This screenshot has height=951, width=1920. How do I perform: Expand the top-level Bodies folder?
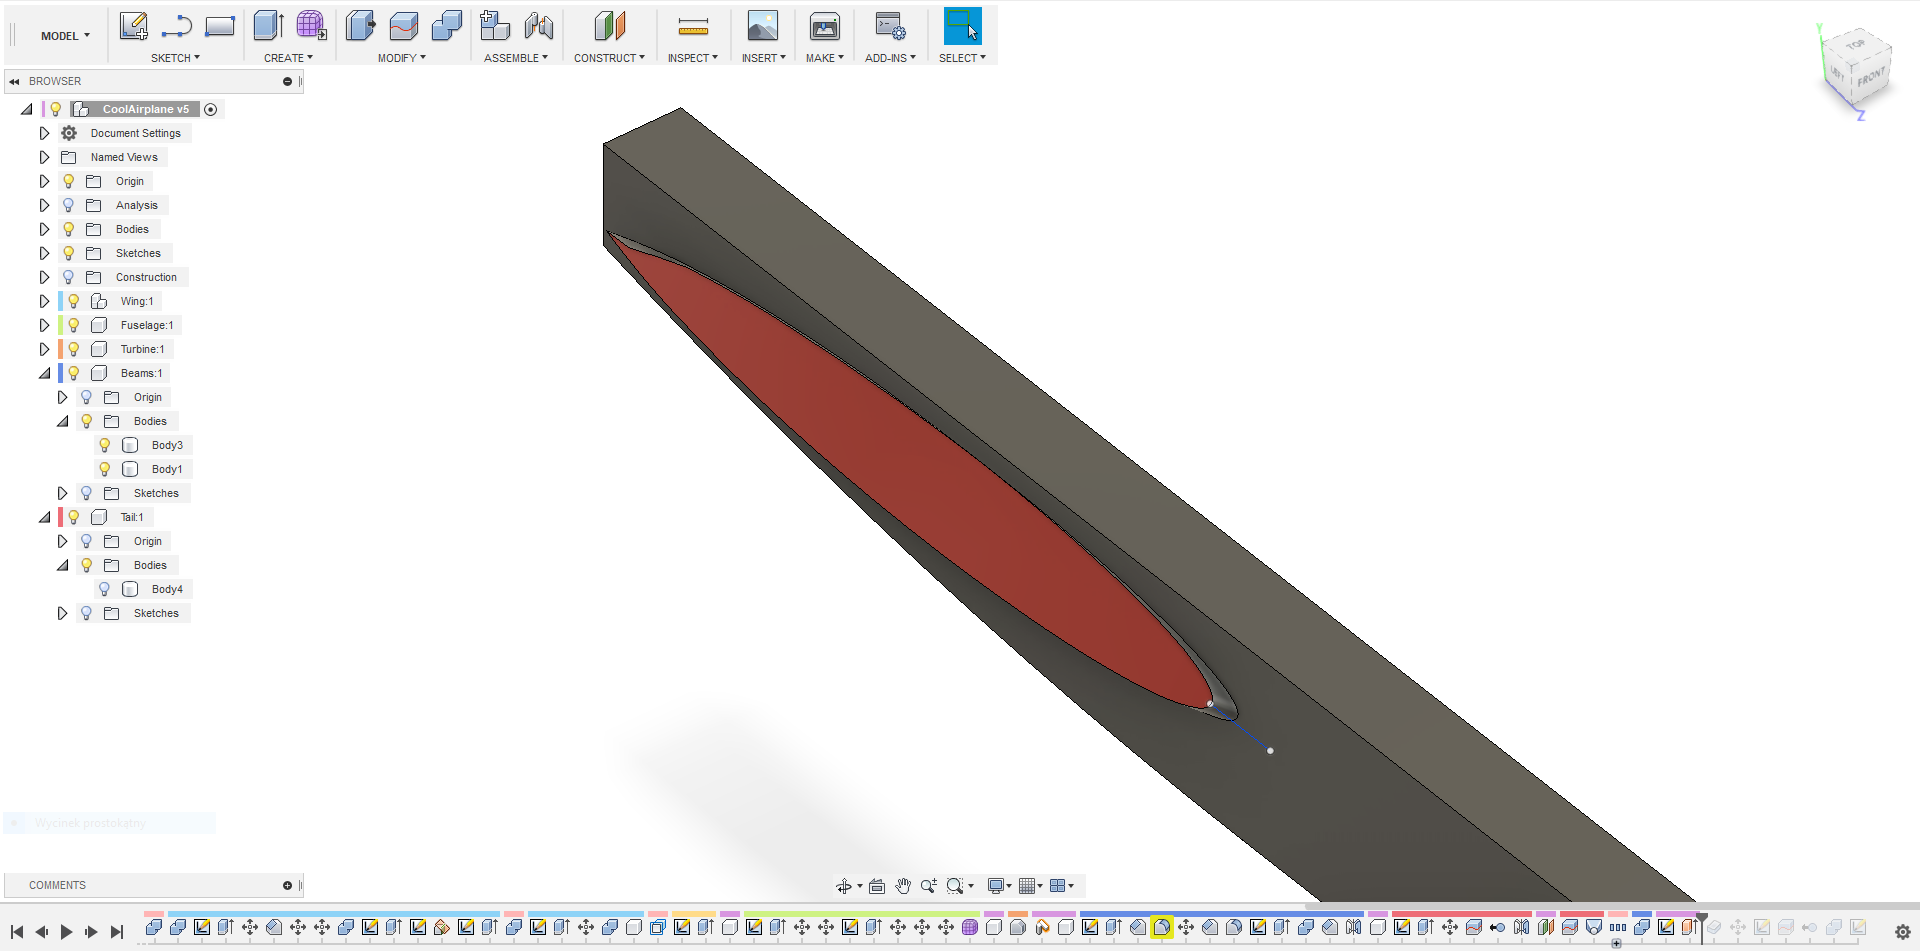44,229
